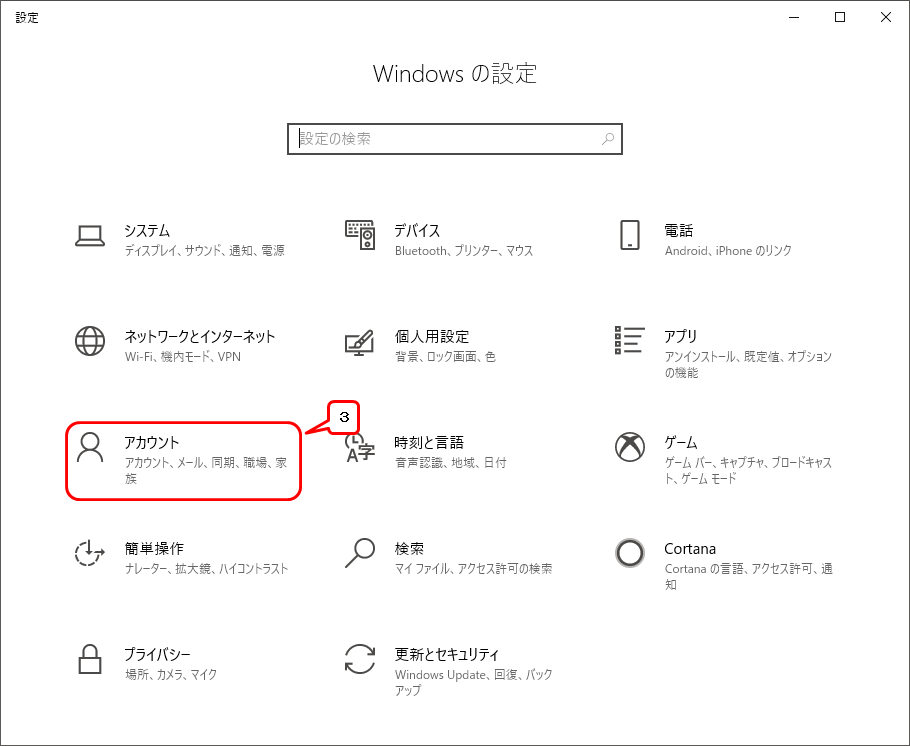Click inside the 設定の検索 search box
The image size is (910, 746).
point(445,139)
